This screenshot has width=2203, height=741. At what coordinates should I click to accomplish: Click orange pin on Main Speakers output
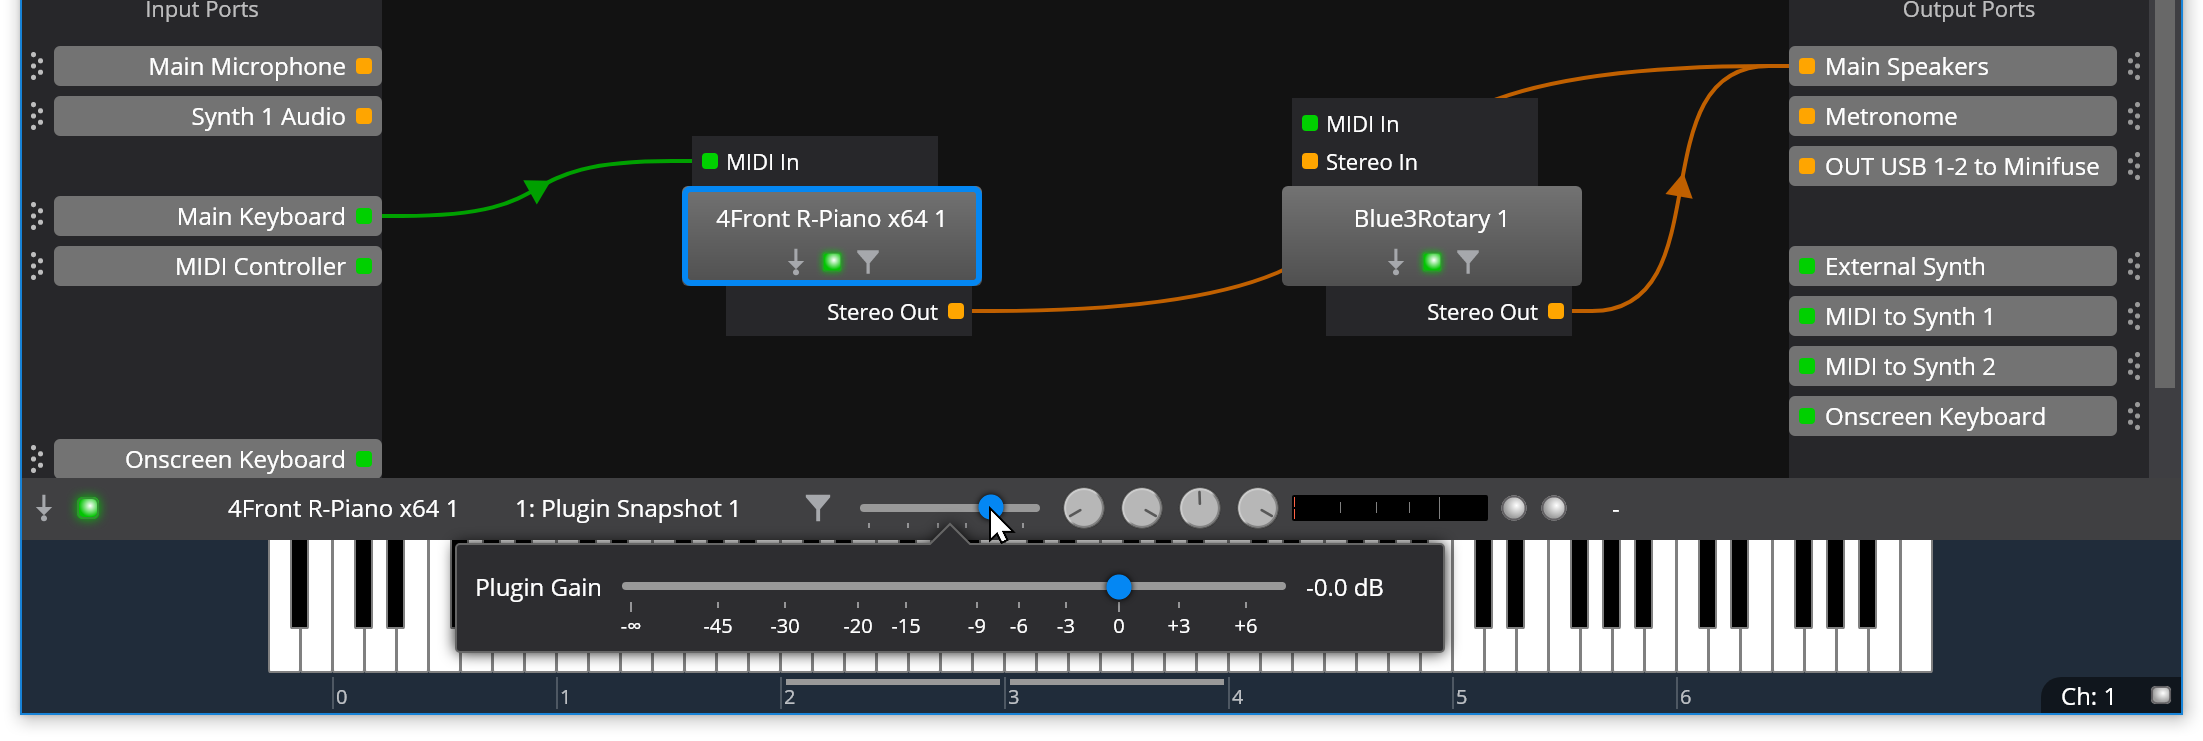(x=1807, y=66)
